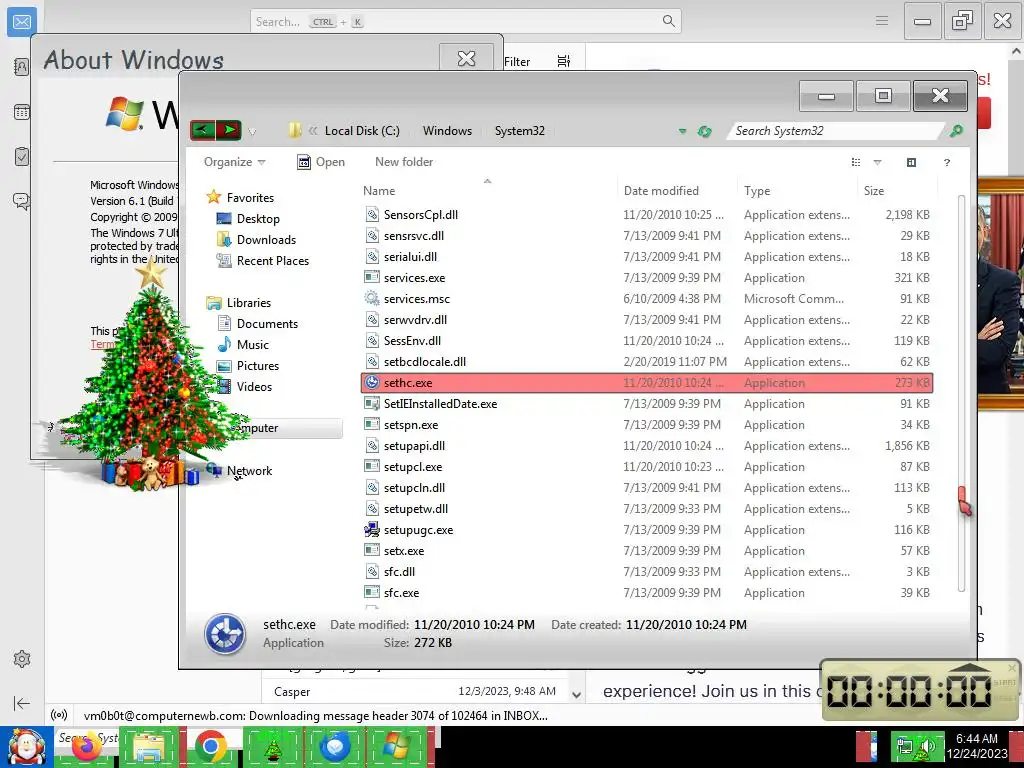This screenshot has height=768, width=1024.
Task: Open the Organize menu
Action: point(234,162)
